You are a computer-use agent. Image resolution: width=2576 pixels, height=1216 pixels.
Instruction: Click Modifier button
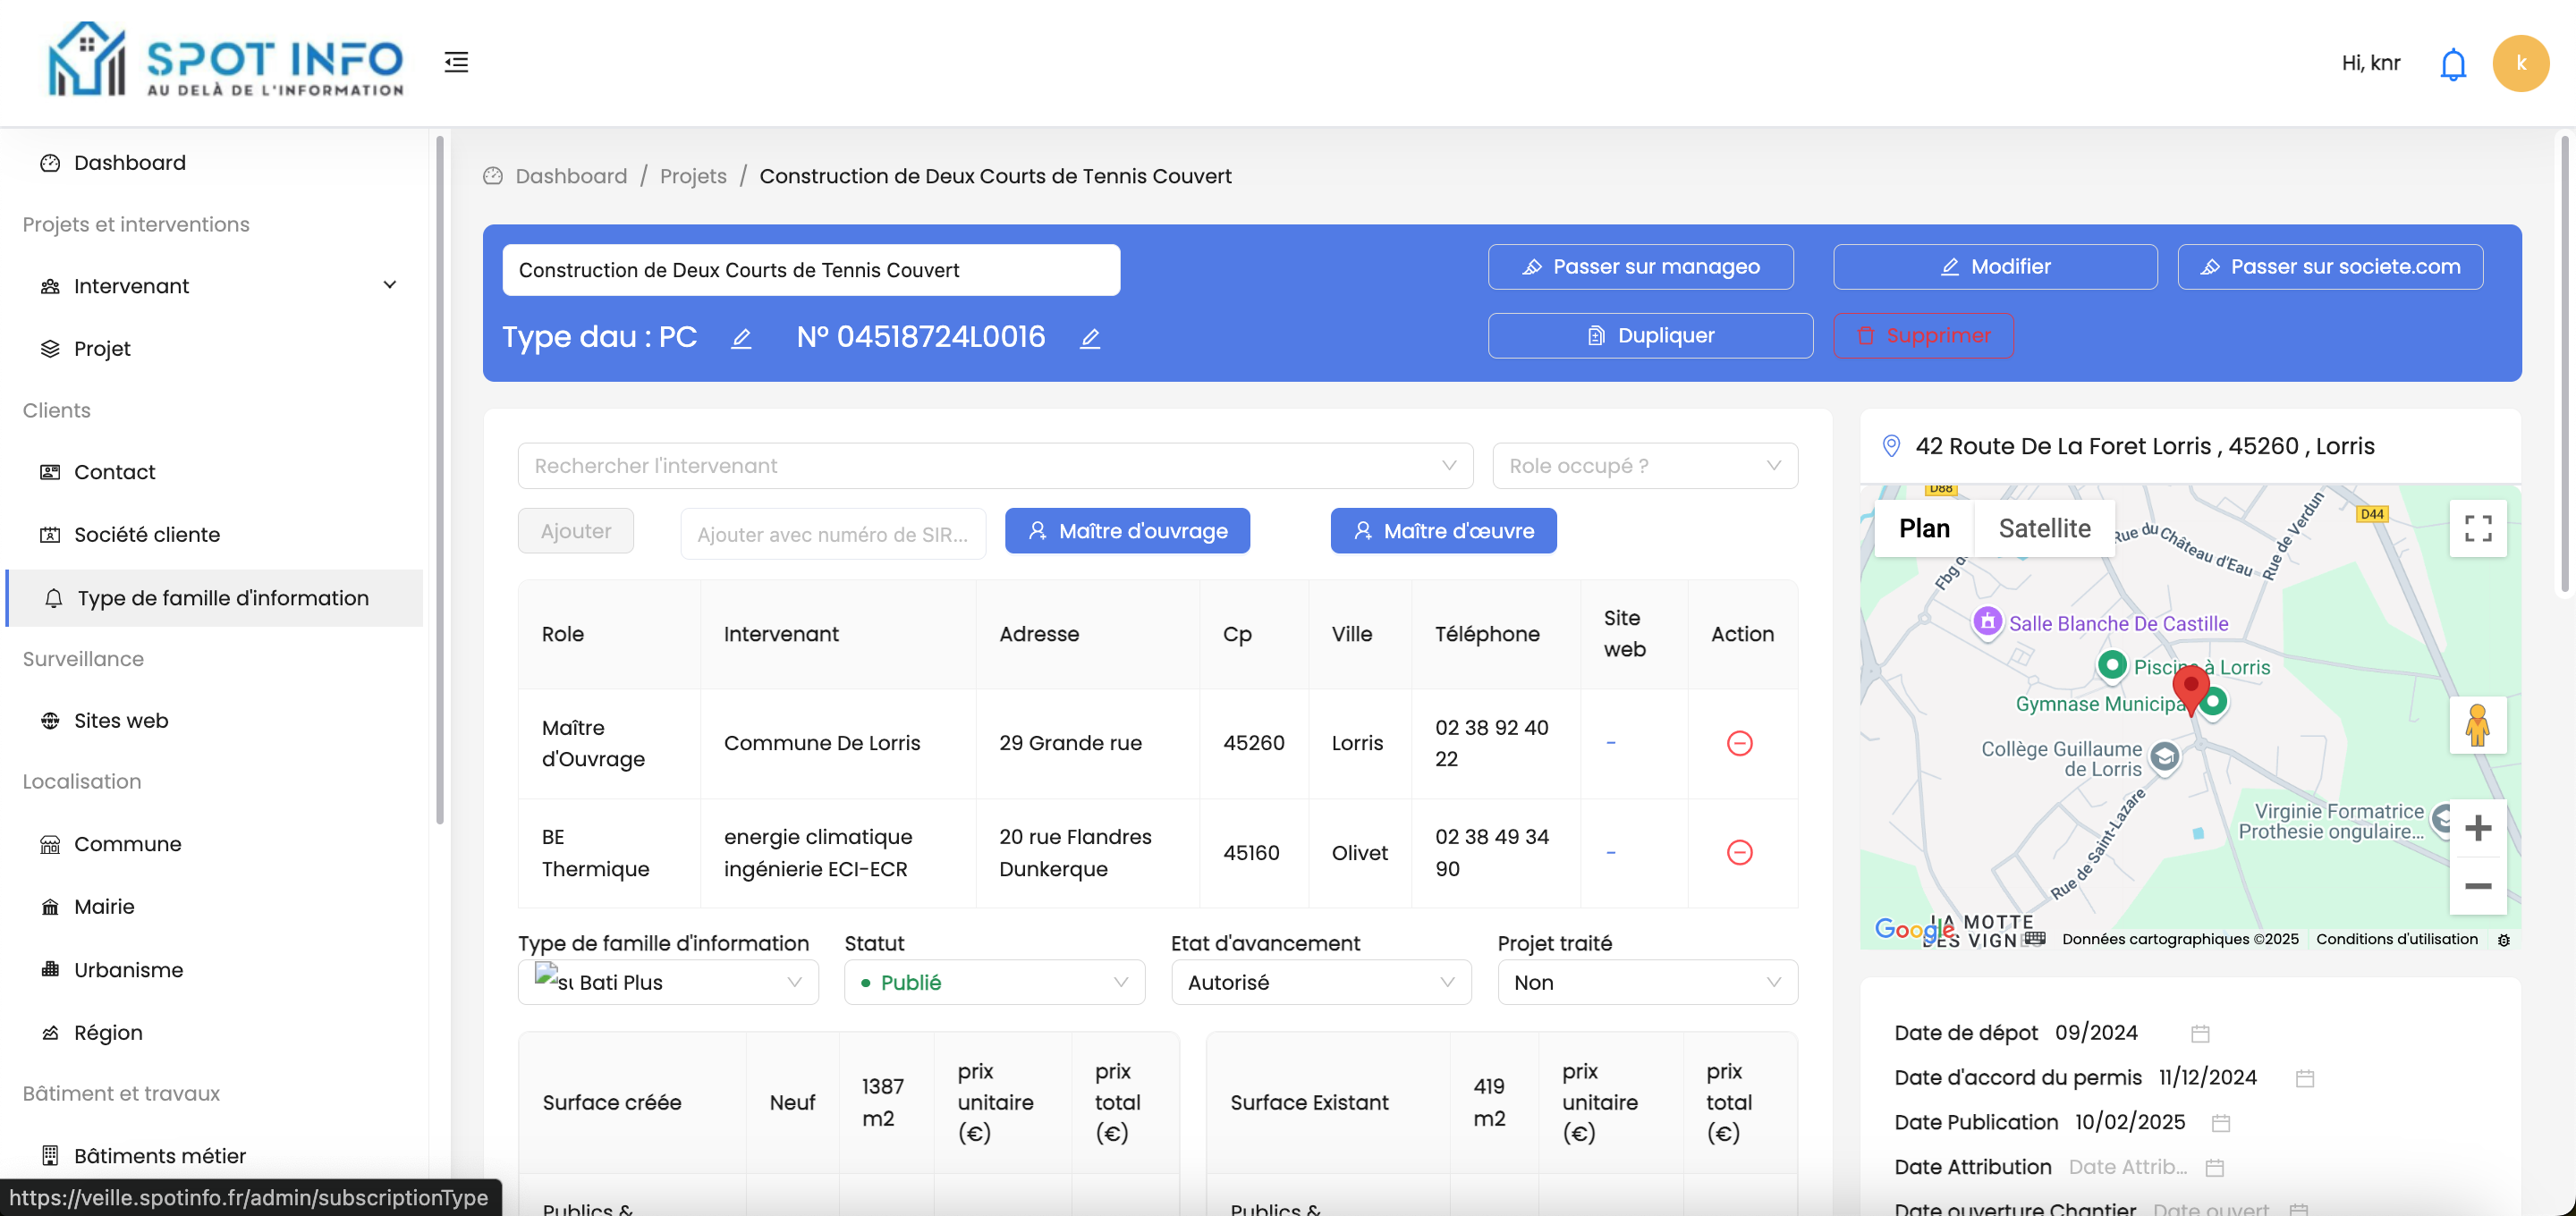(x=1995, y=267)
